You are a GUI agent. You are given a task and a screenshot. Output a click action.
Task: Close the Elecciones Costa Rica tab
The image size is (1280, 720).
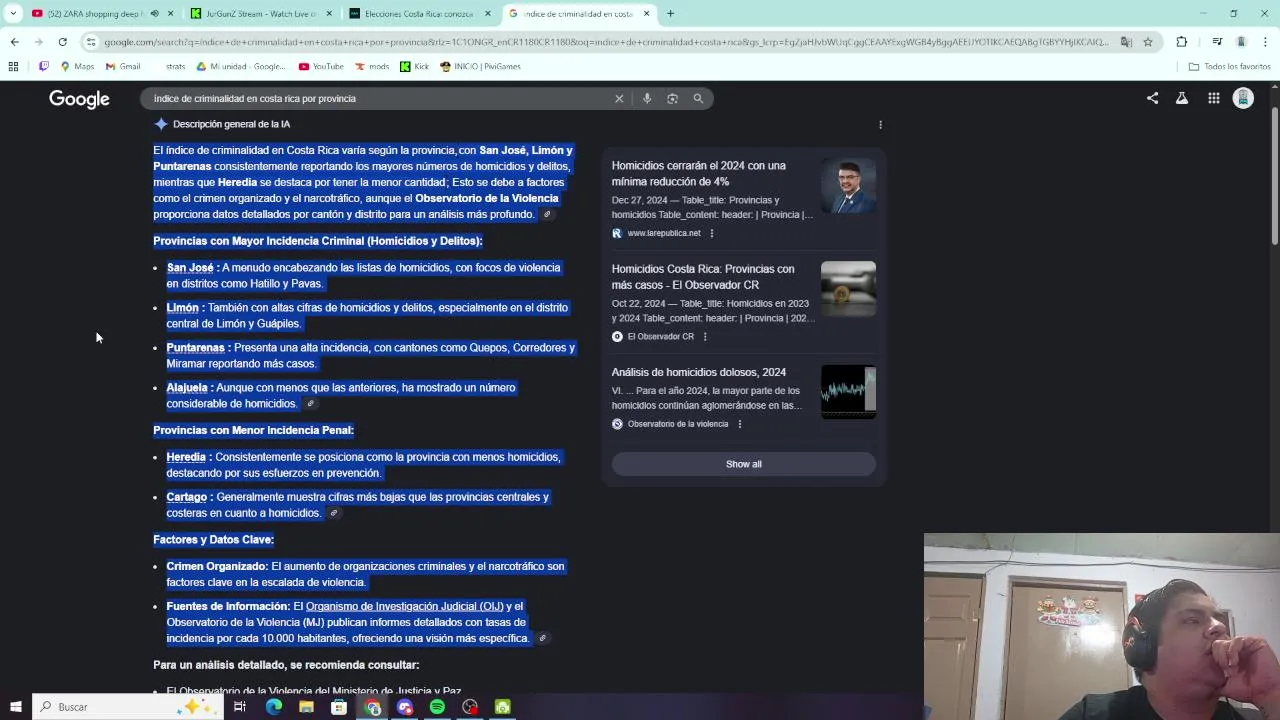(488, 14)
